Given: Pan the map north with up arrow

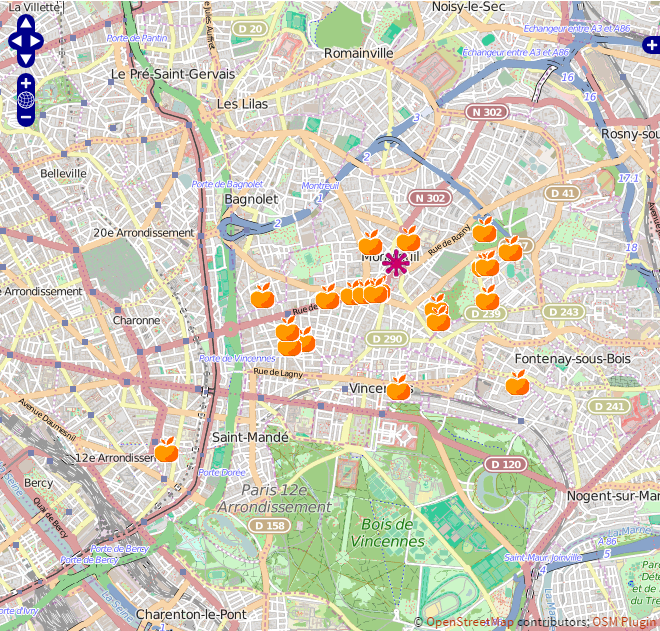Looking at the screenshot, I should pos(26,26).
